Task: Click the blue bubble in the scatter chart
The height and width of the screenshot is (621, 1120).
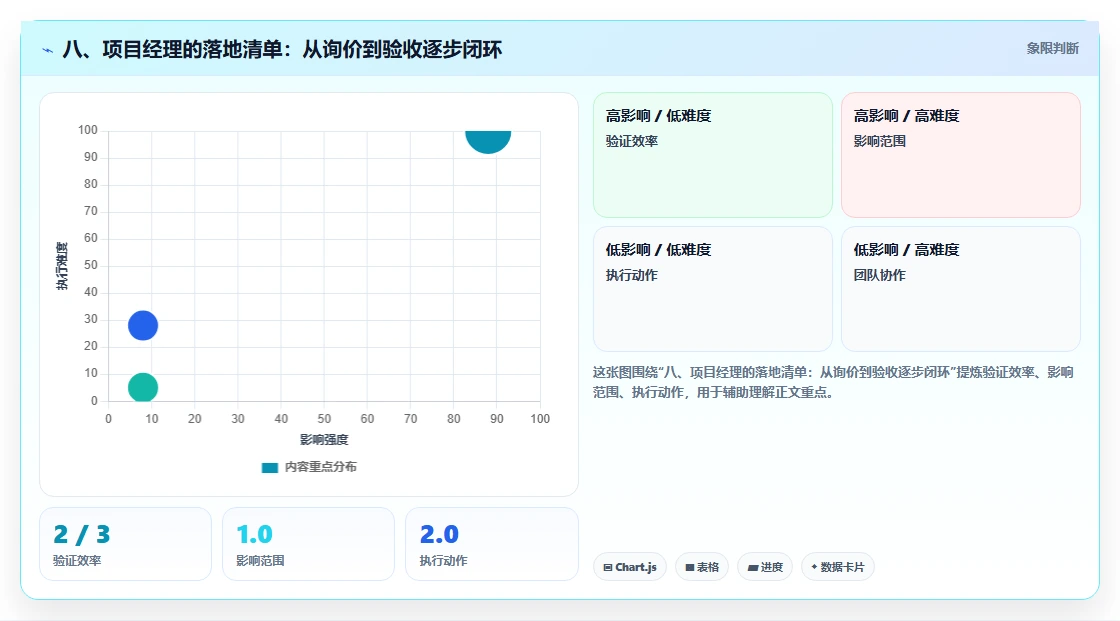Action: click(143, 326)
